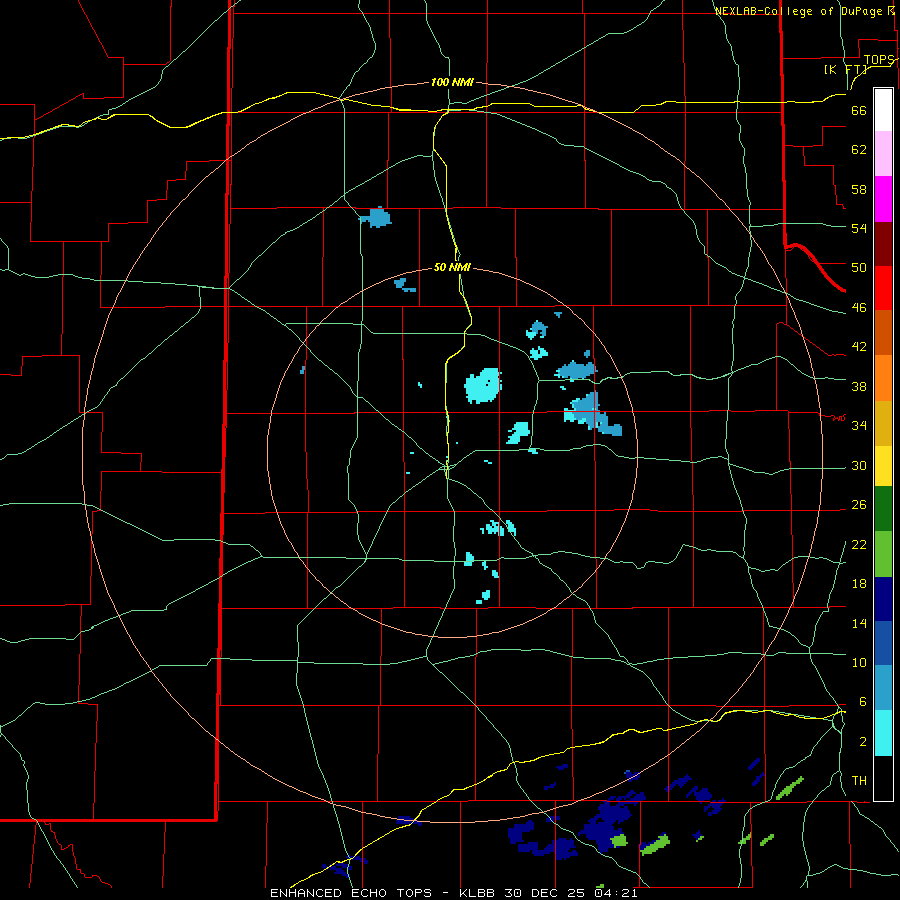Screen dimensions: 900x900
Task: Click the black TH threshold legend box
Action: tap(883, 778)
